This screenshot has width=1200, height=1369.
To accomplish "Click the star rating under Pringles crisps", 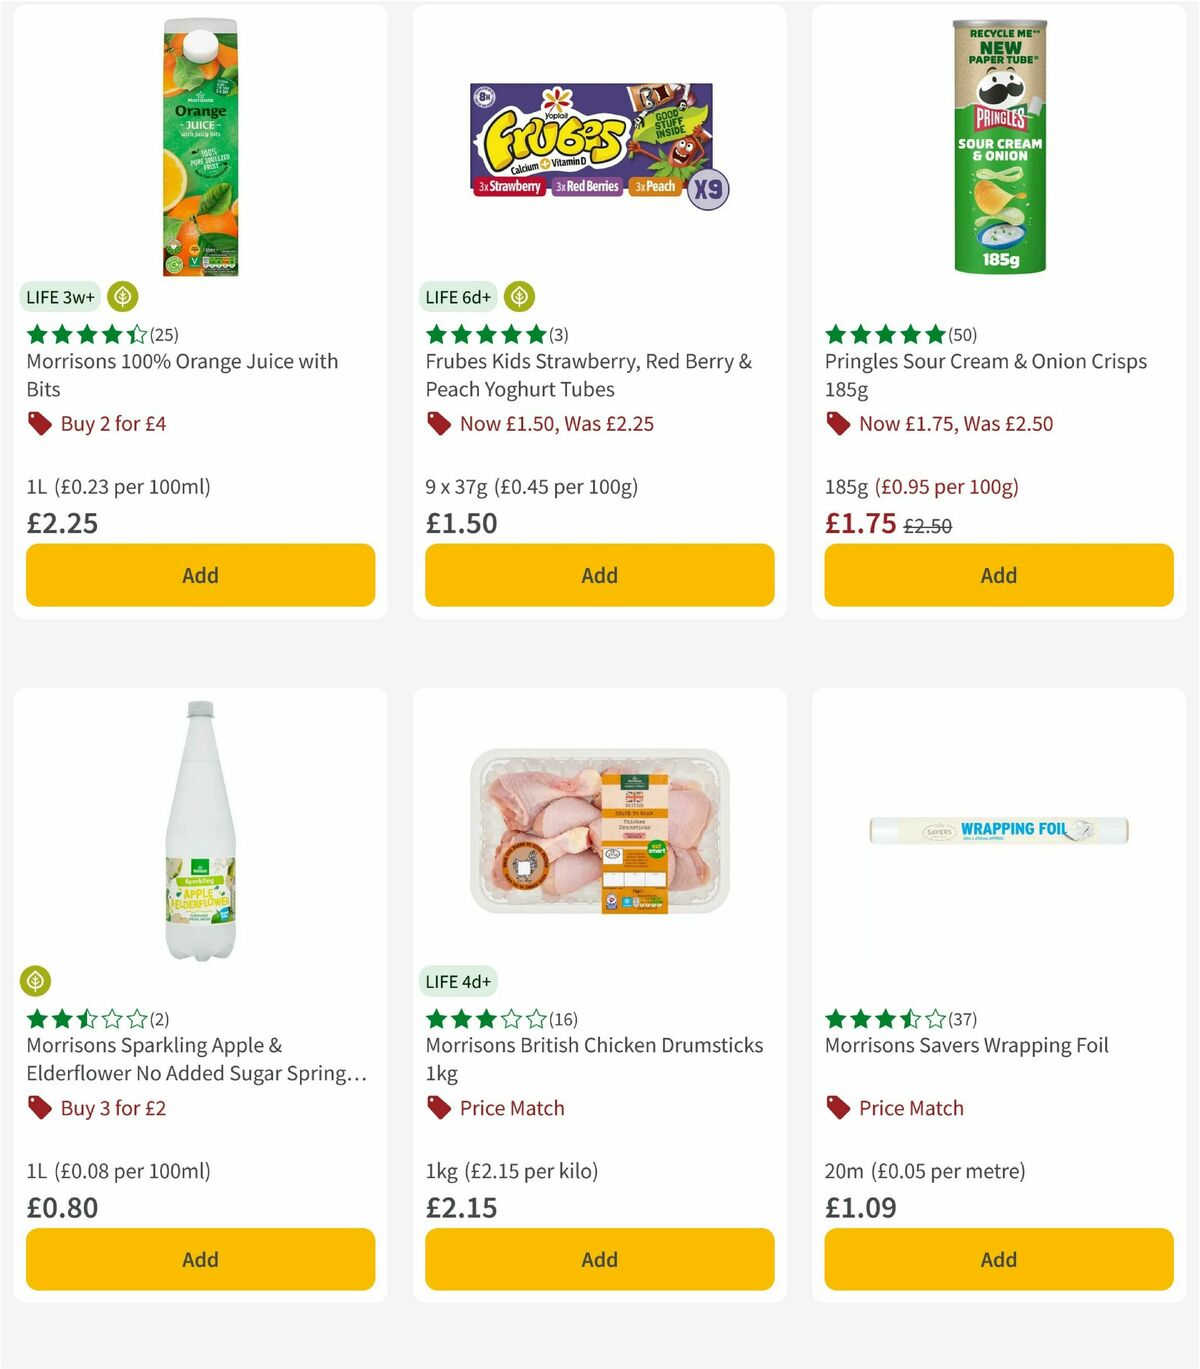I will click(x=883, y=335).
